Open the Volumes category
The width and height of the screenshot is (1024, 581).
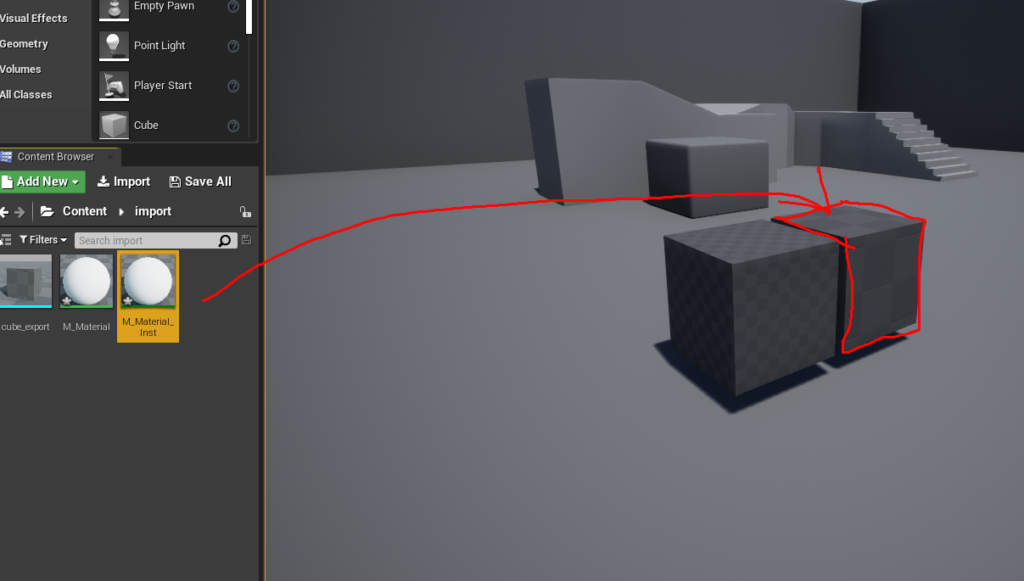[x=21, y=69]
